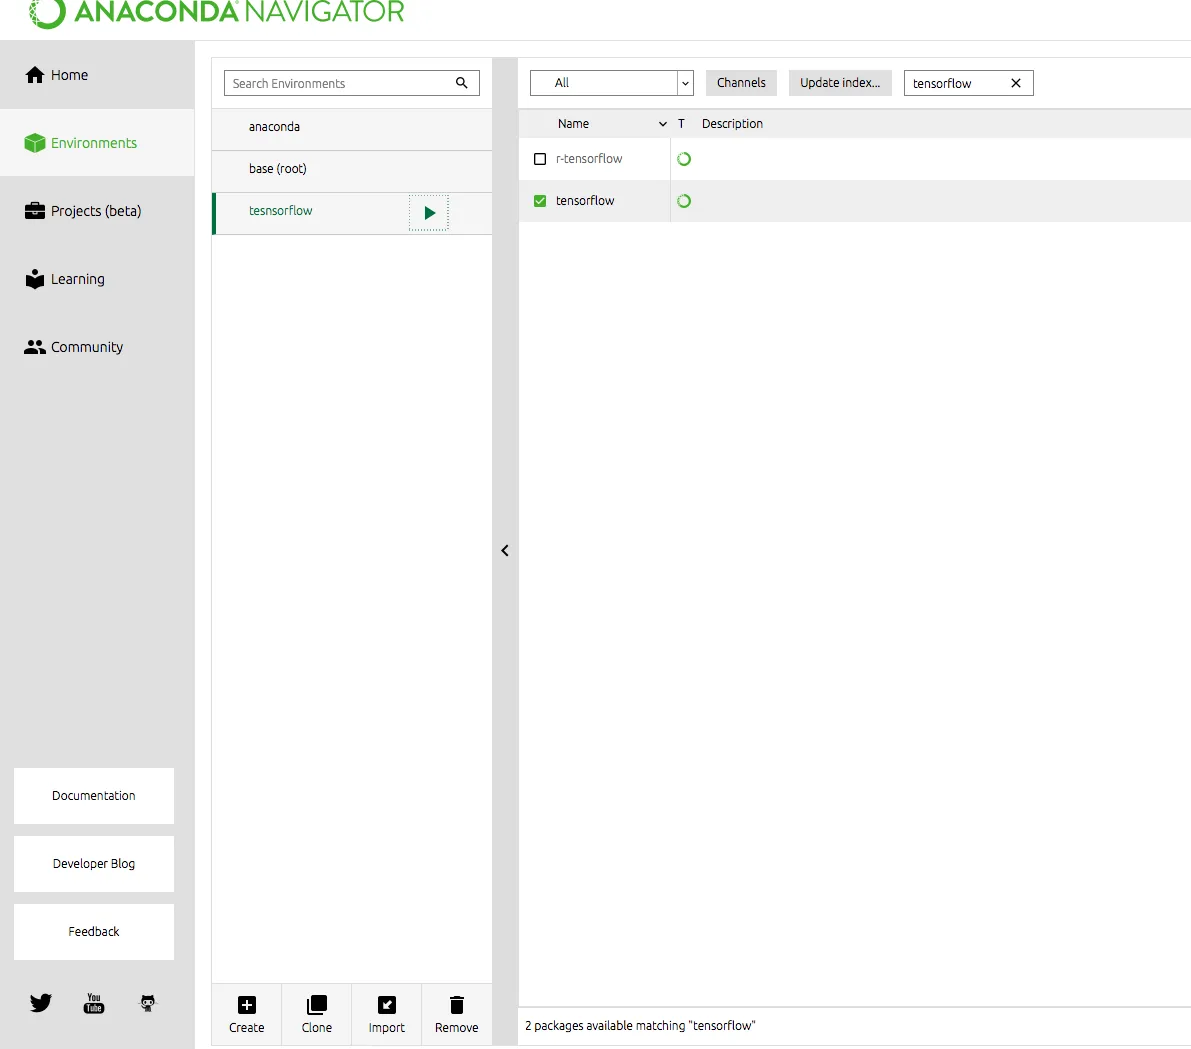Screen dimensions: 1191x1049
Task: Click the Home house icon
Action: [35, 74]
